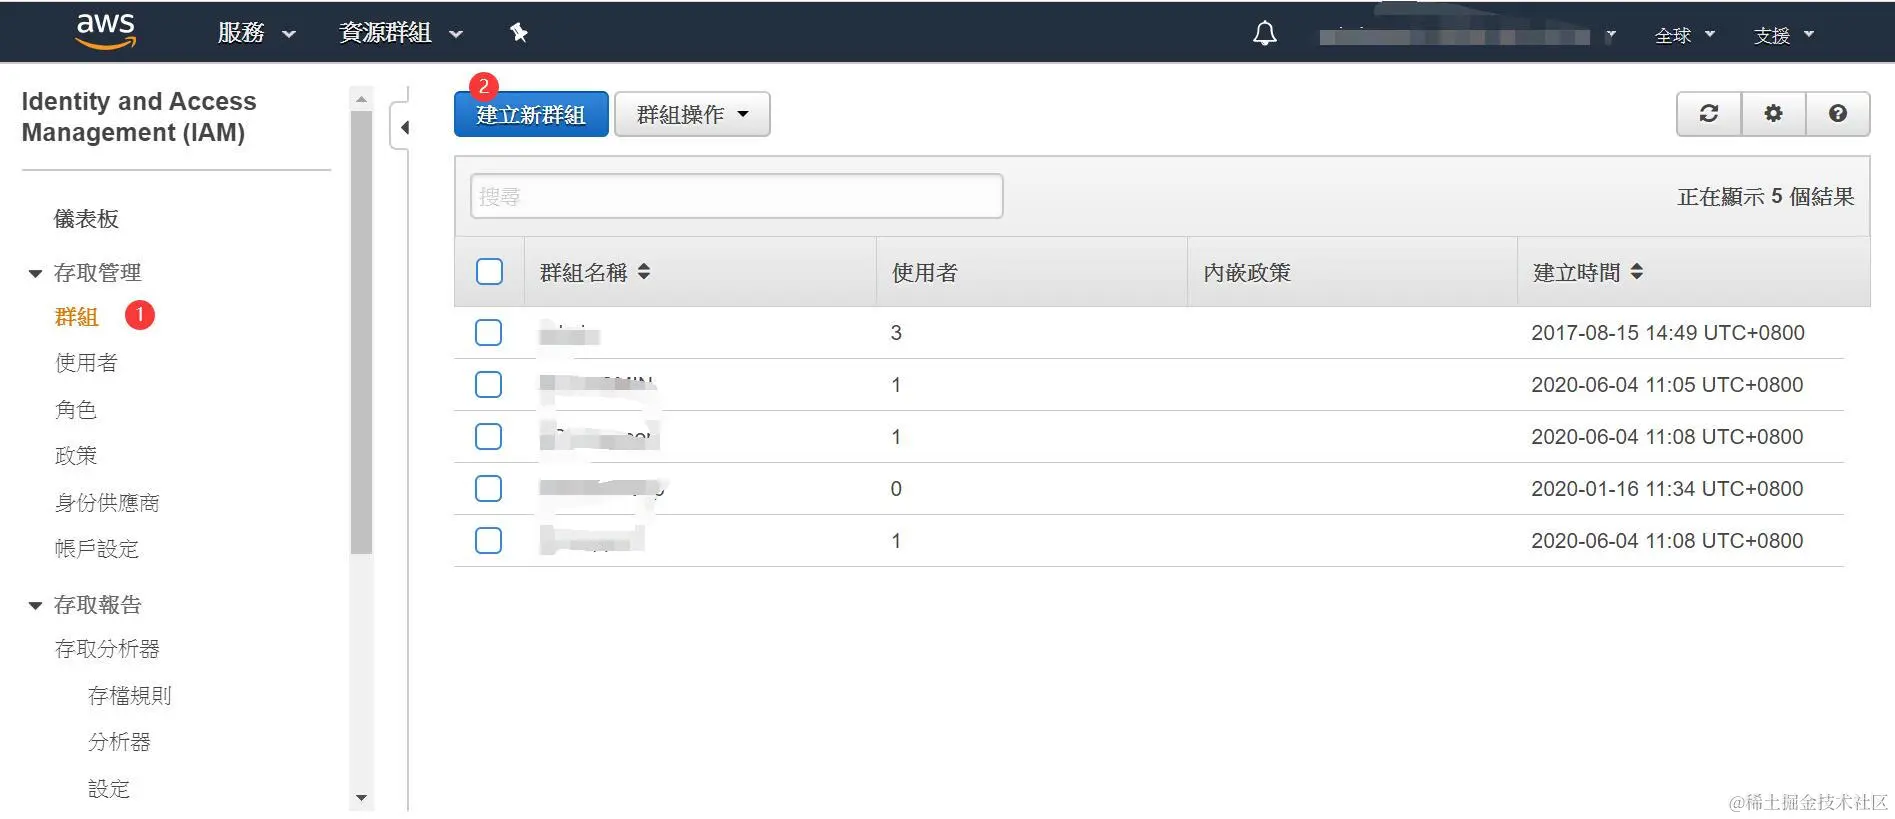Open 設定 under access analyzer
Image resolution: width=1895 pixels, height=819 pixels.
(x=109, y=789)
